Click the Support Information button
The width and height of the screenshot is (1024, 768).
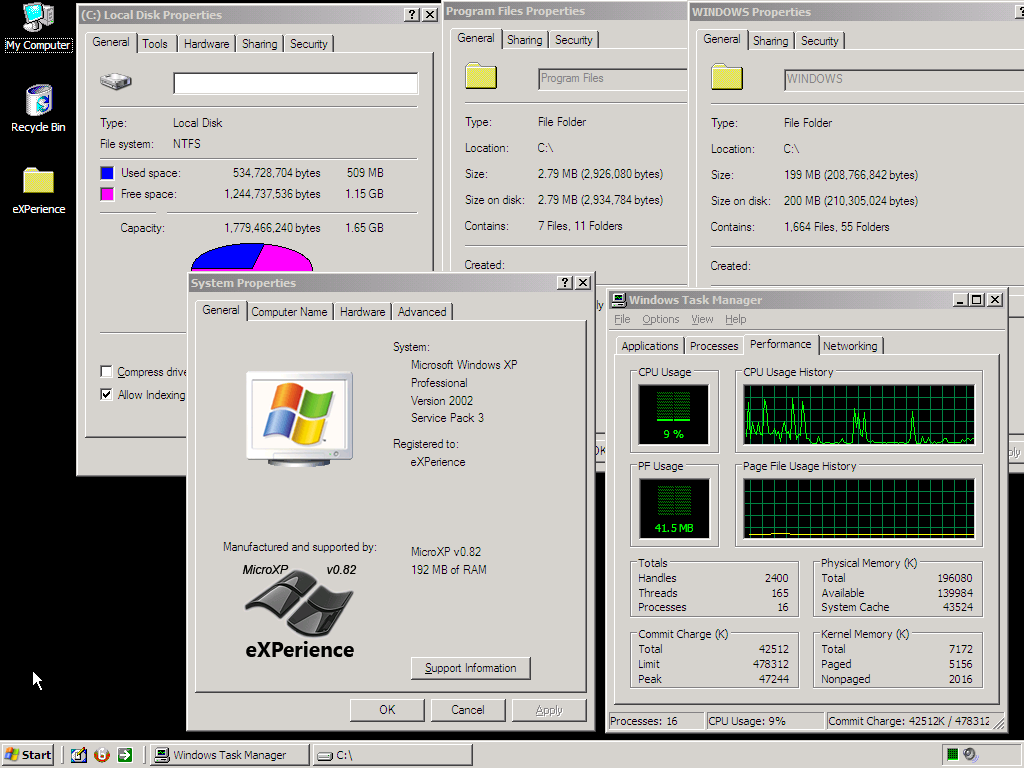pos(470,668)
